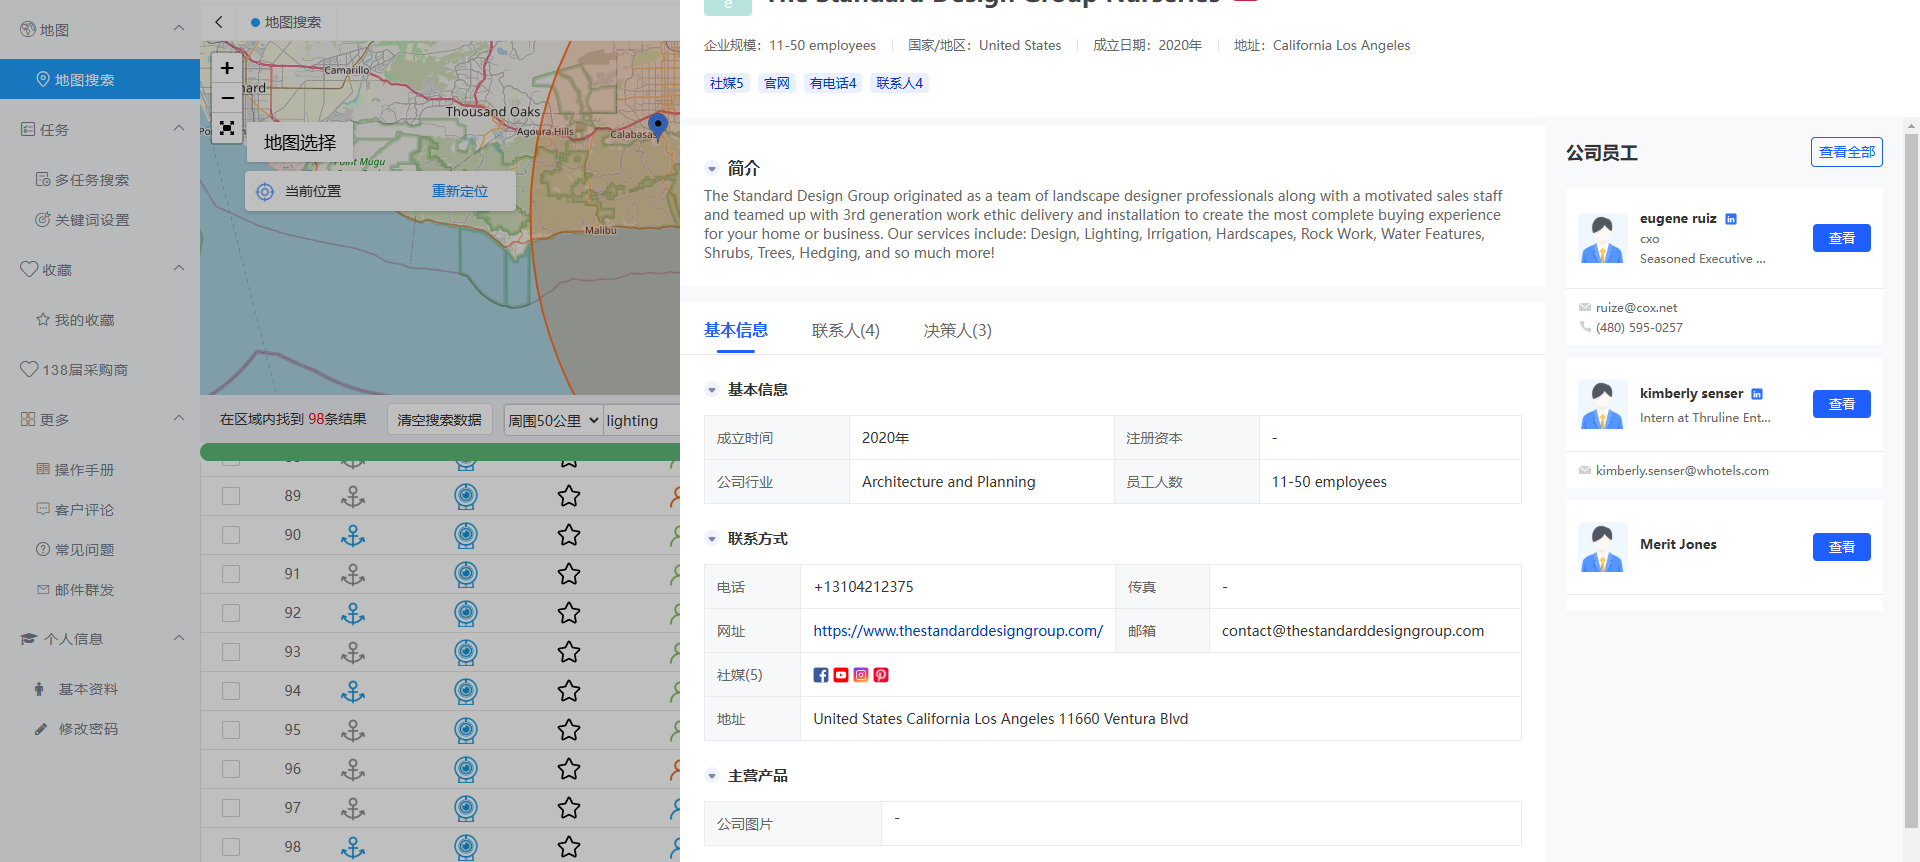Open the 周围50公里 radius dropdown
This screenshot has width=1920, height=862.
(552, 421)
